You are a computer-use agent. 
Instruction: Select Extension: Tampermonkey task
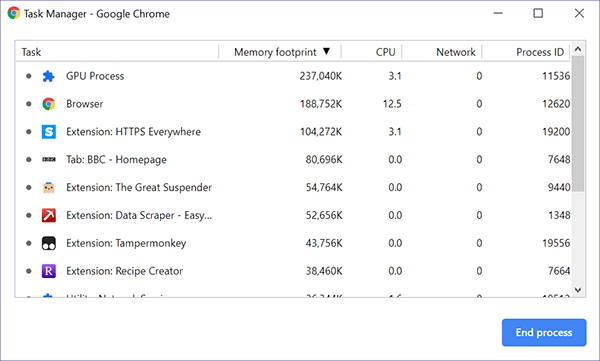point(293,243)
